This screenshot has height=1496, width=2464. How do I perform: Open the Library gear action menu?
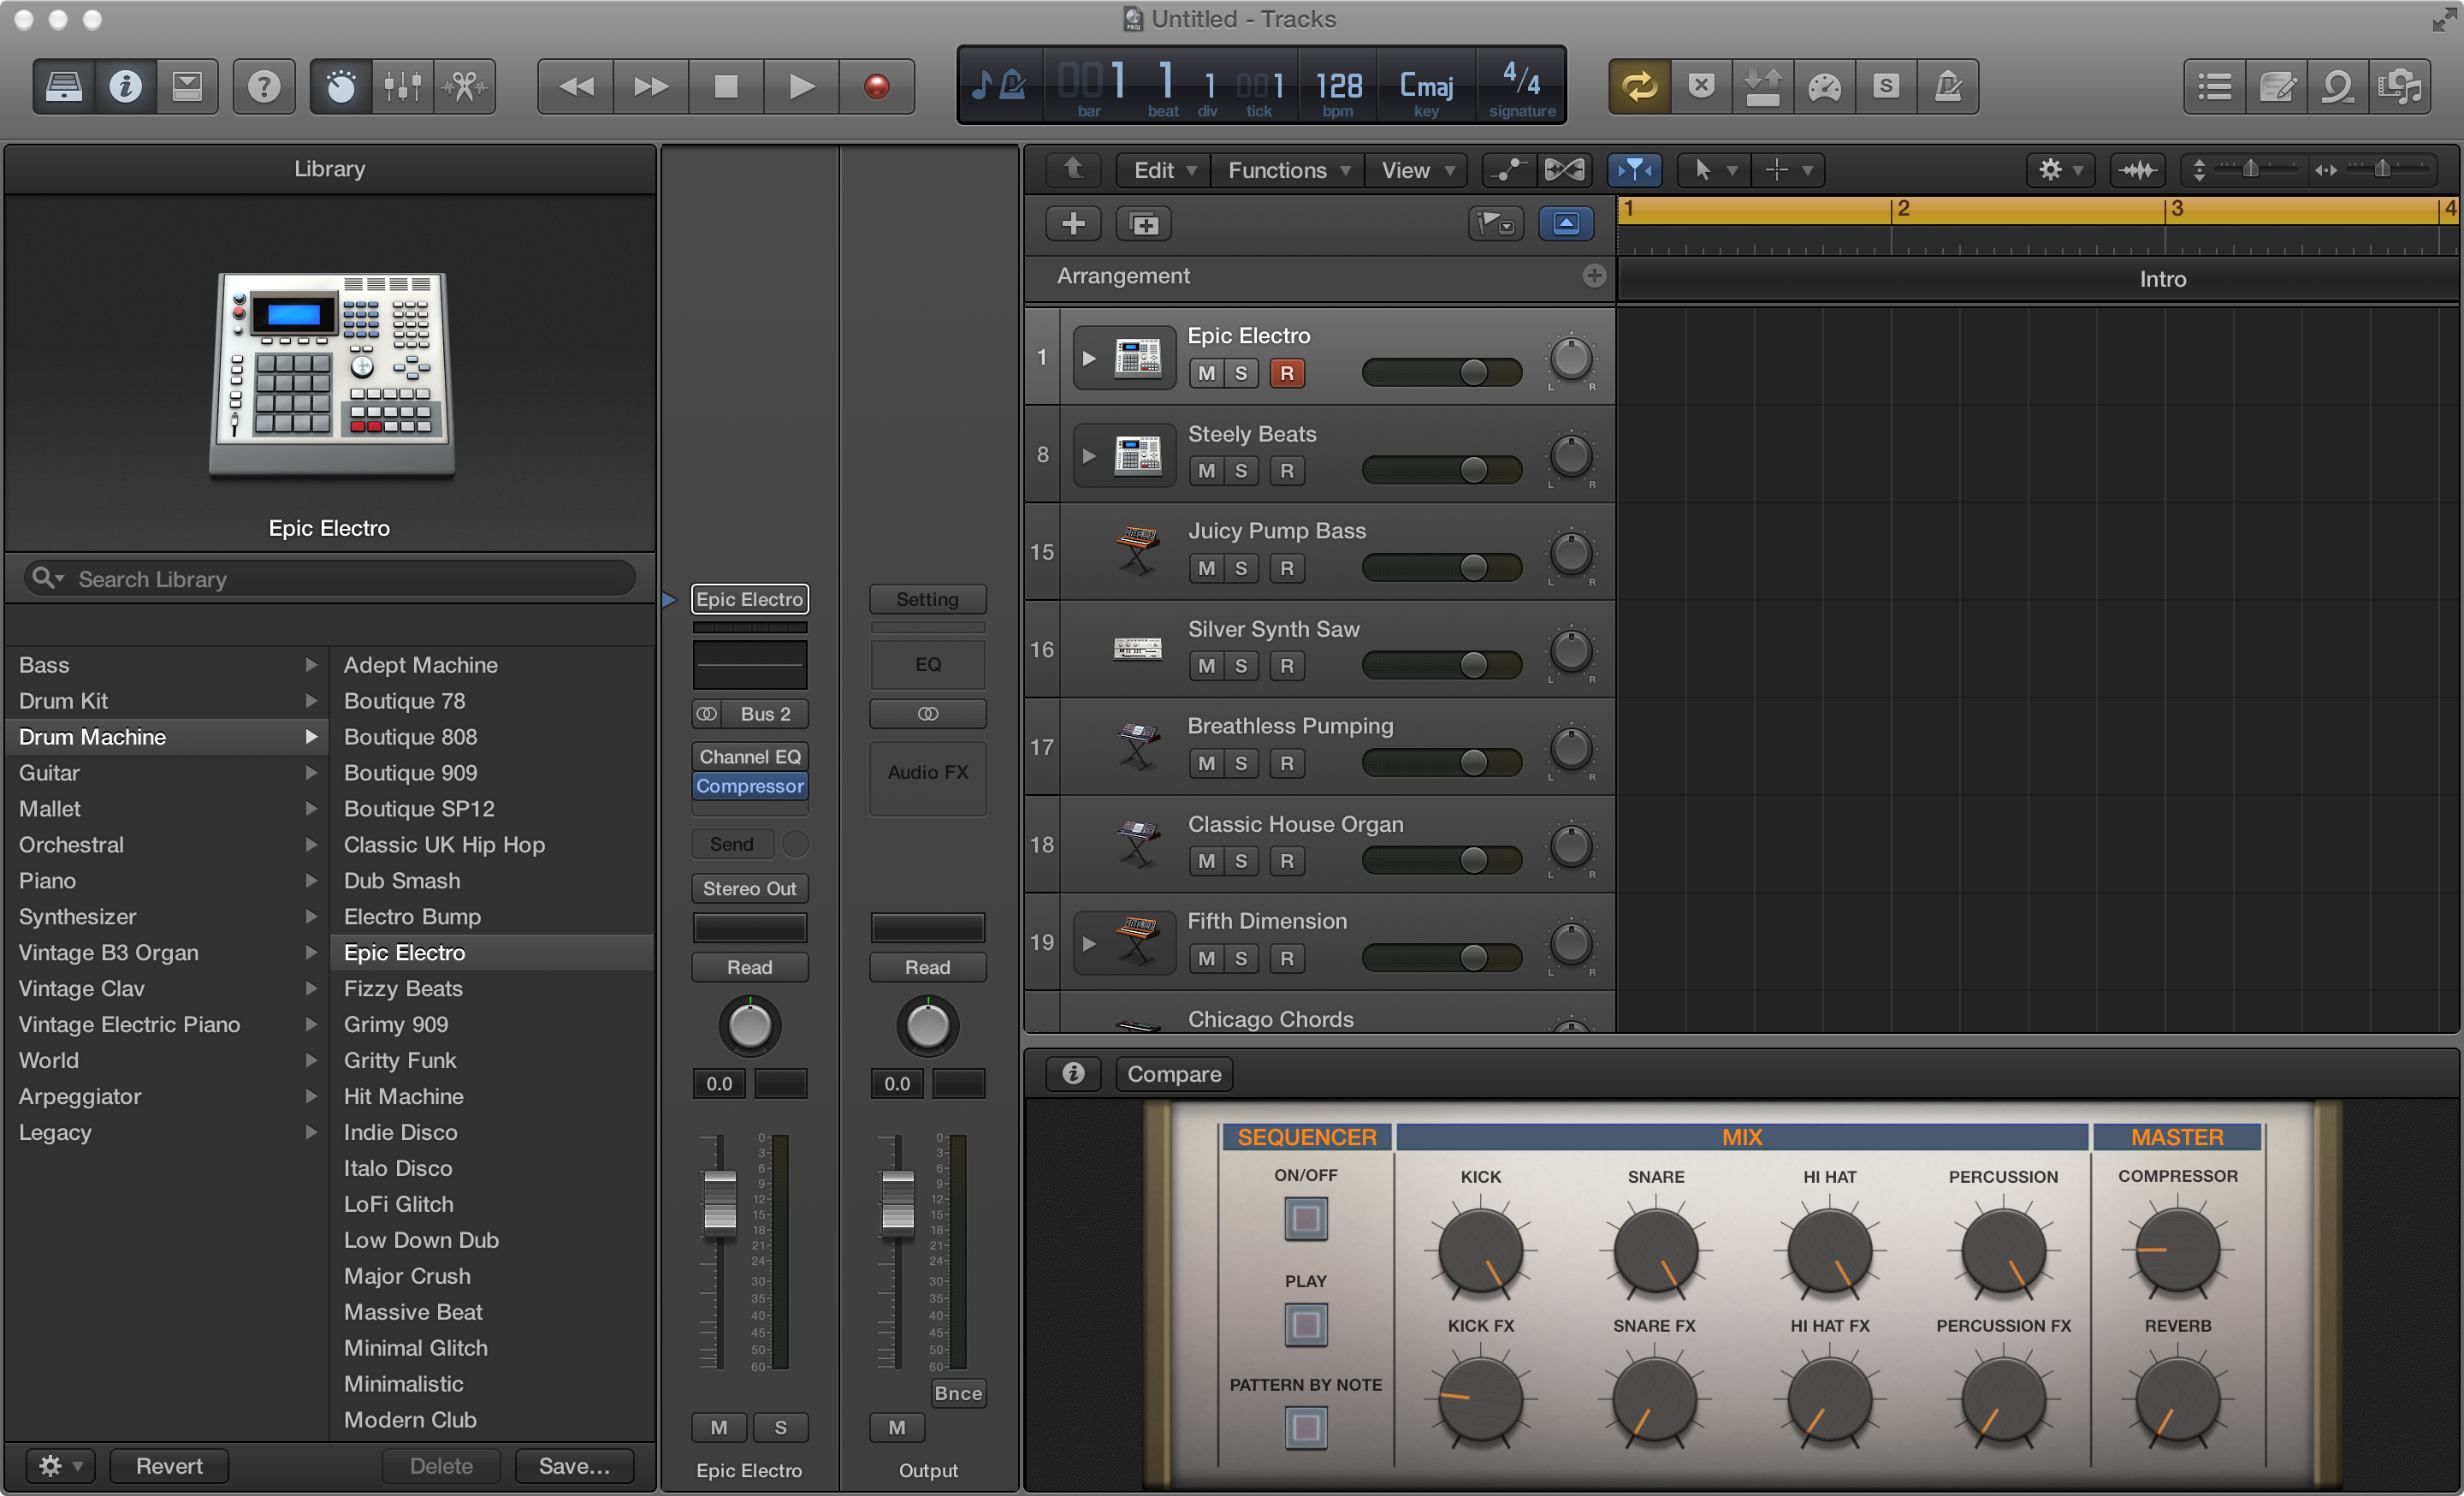(x=60, y=1466)
